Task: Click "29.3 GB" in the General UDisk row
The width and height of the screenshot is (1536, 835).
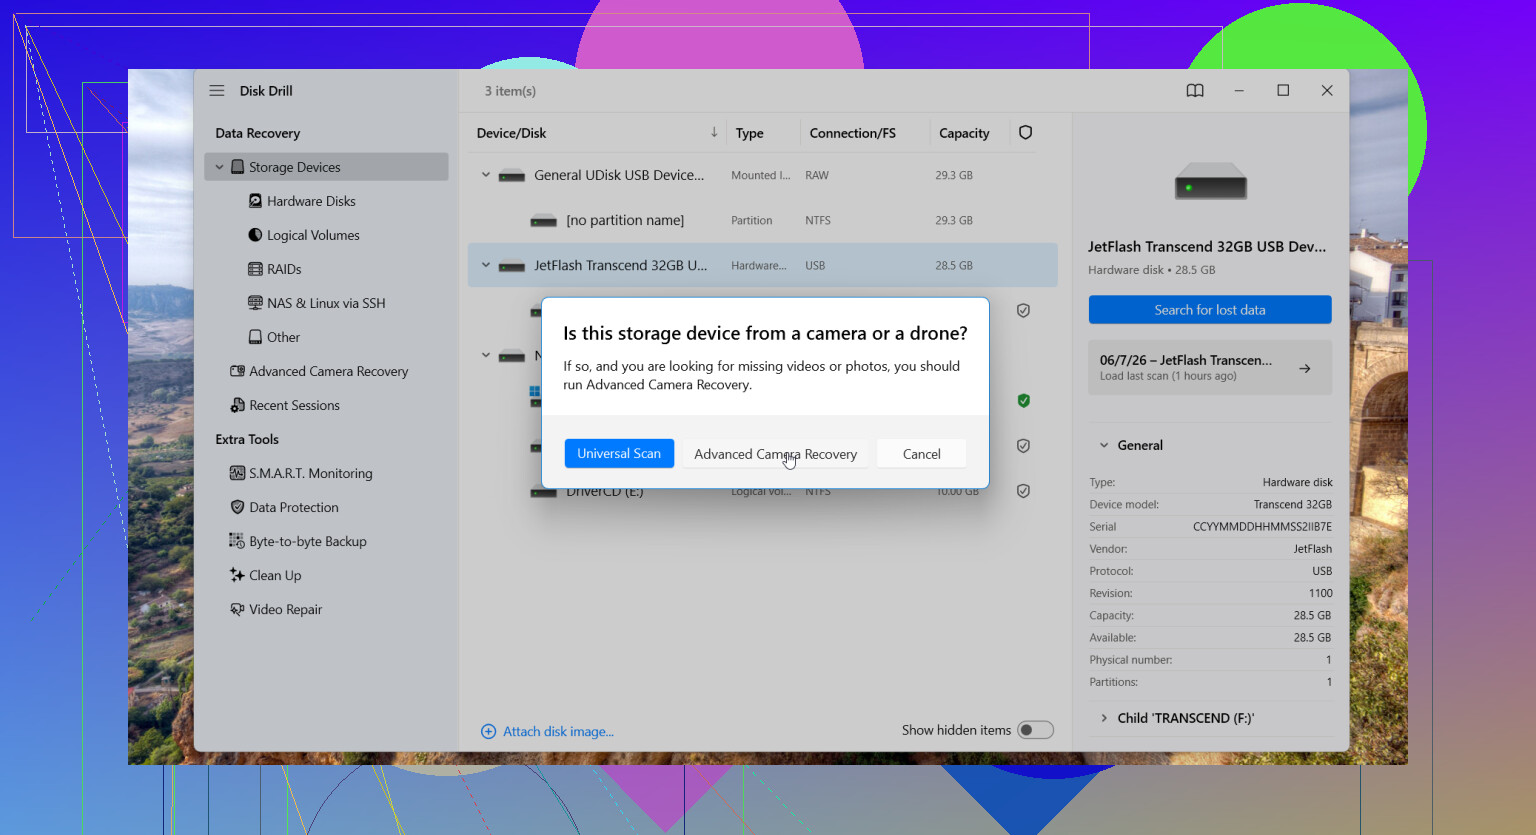Action: tap(954, 175)
